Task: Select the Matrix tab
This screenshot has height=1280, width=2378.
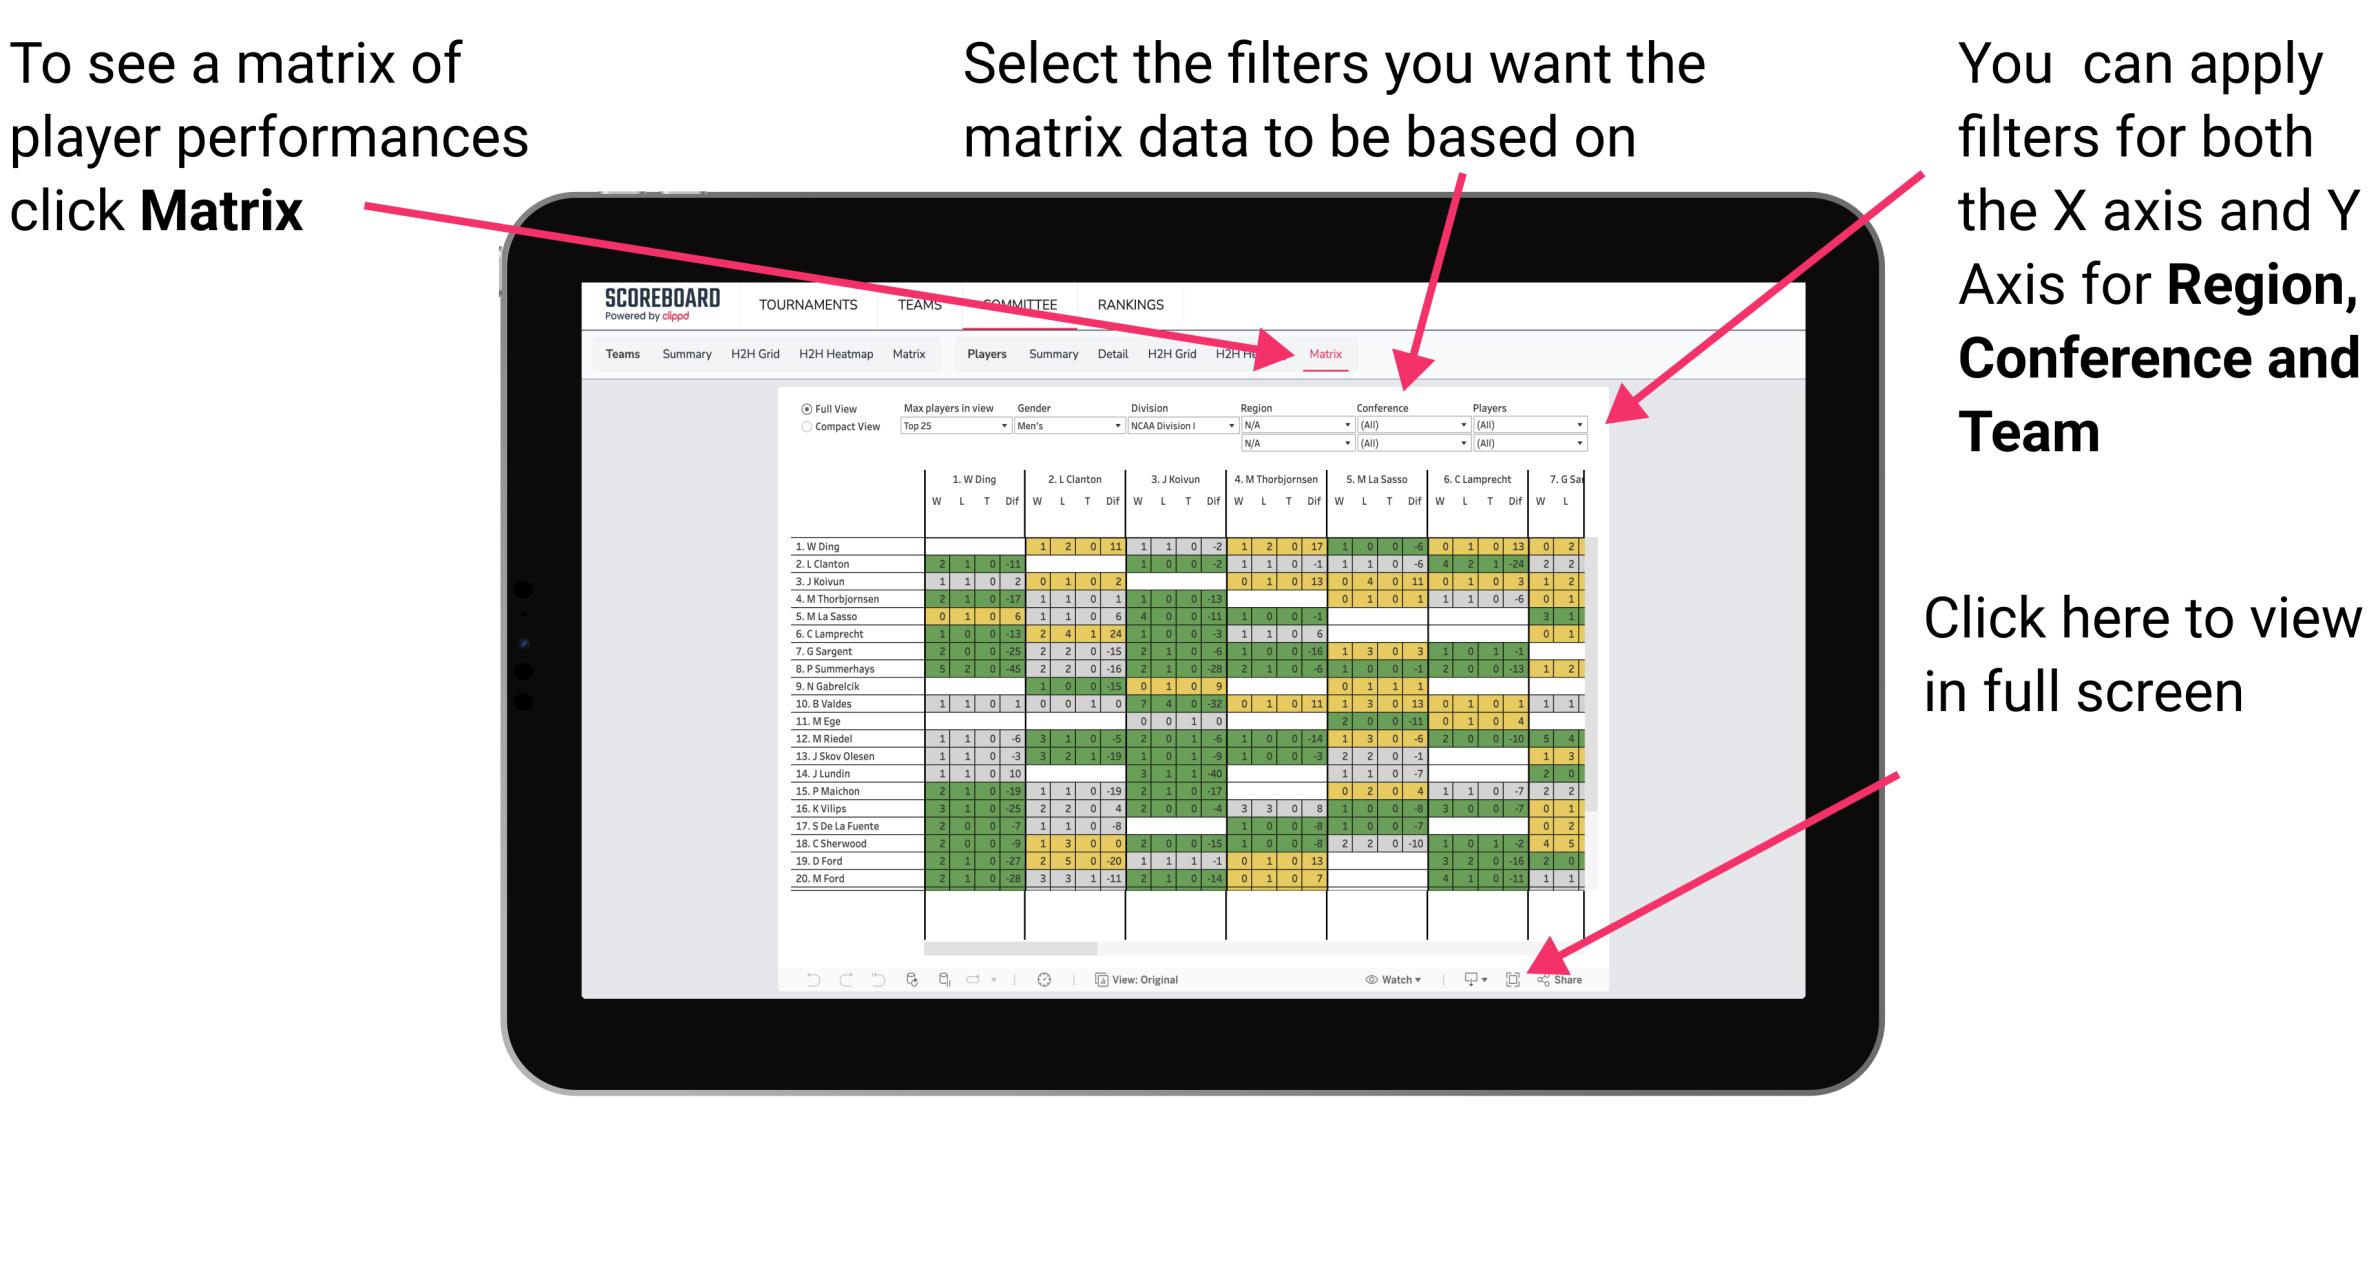Action: pos(1324,355)
